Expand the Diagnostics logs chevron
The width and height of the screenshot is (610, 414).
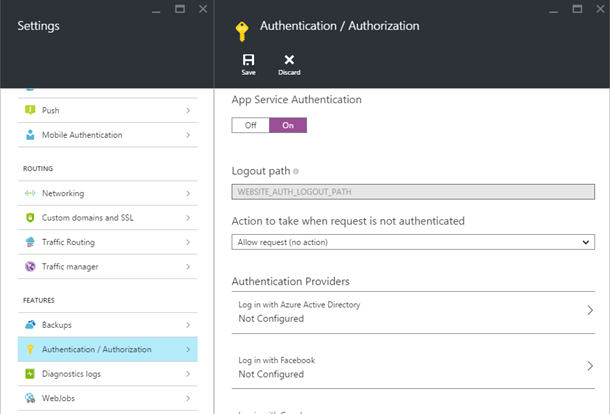tap(188, 374)
